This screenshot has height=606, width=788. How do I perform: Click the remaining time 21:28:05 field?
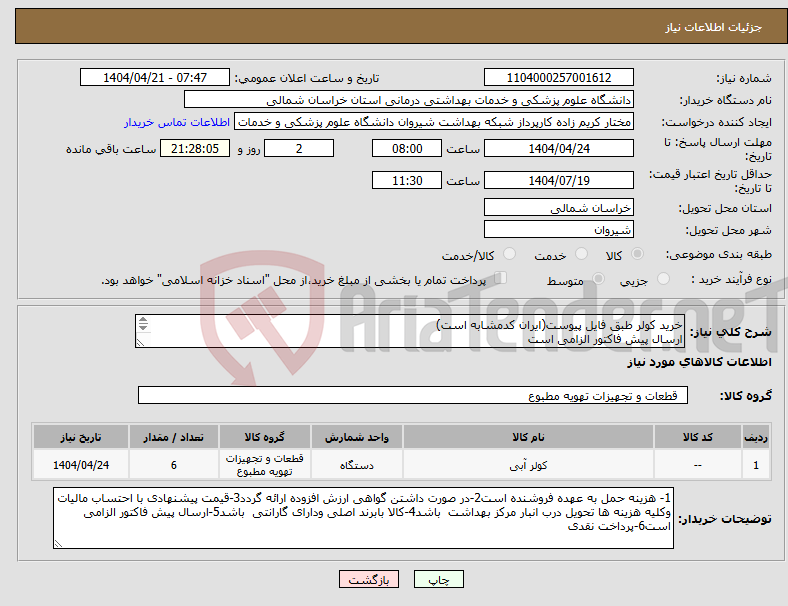[195, 148]
